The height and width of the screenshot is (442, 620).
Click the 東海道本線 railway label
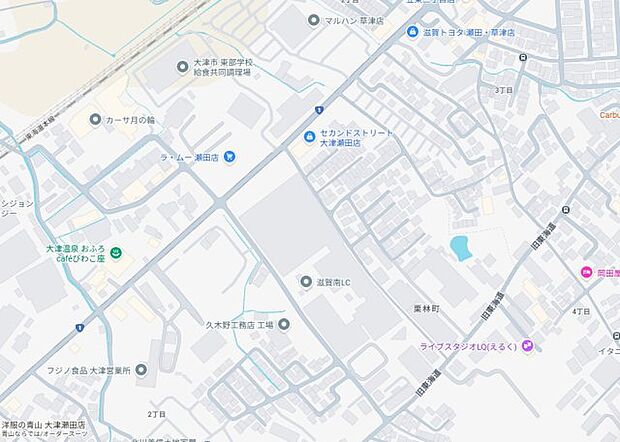(x=40, y=129)
